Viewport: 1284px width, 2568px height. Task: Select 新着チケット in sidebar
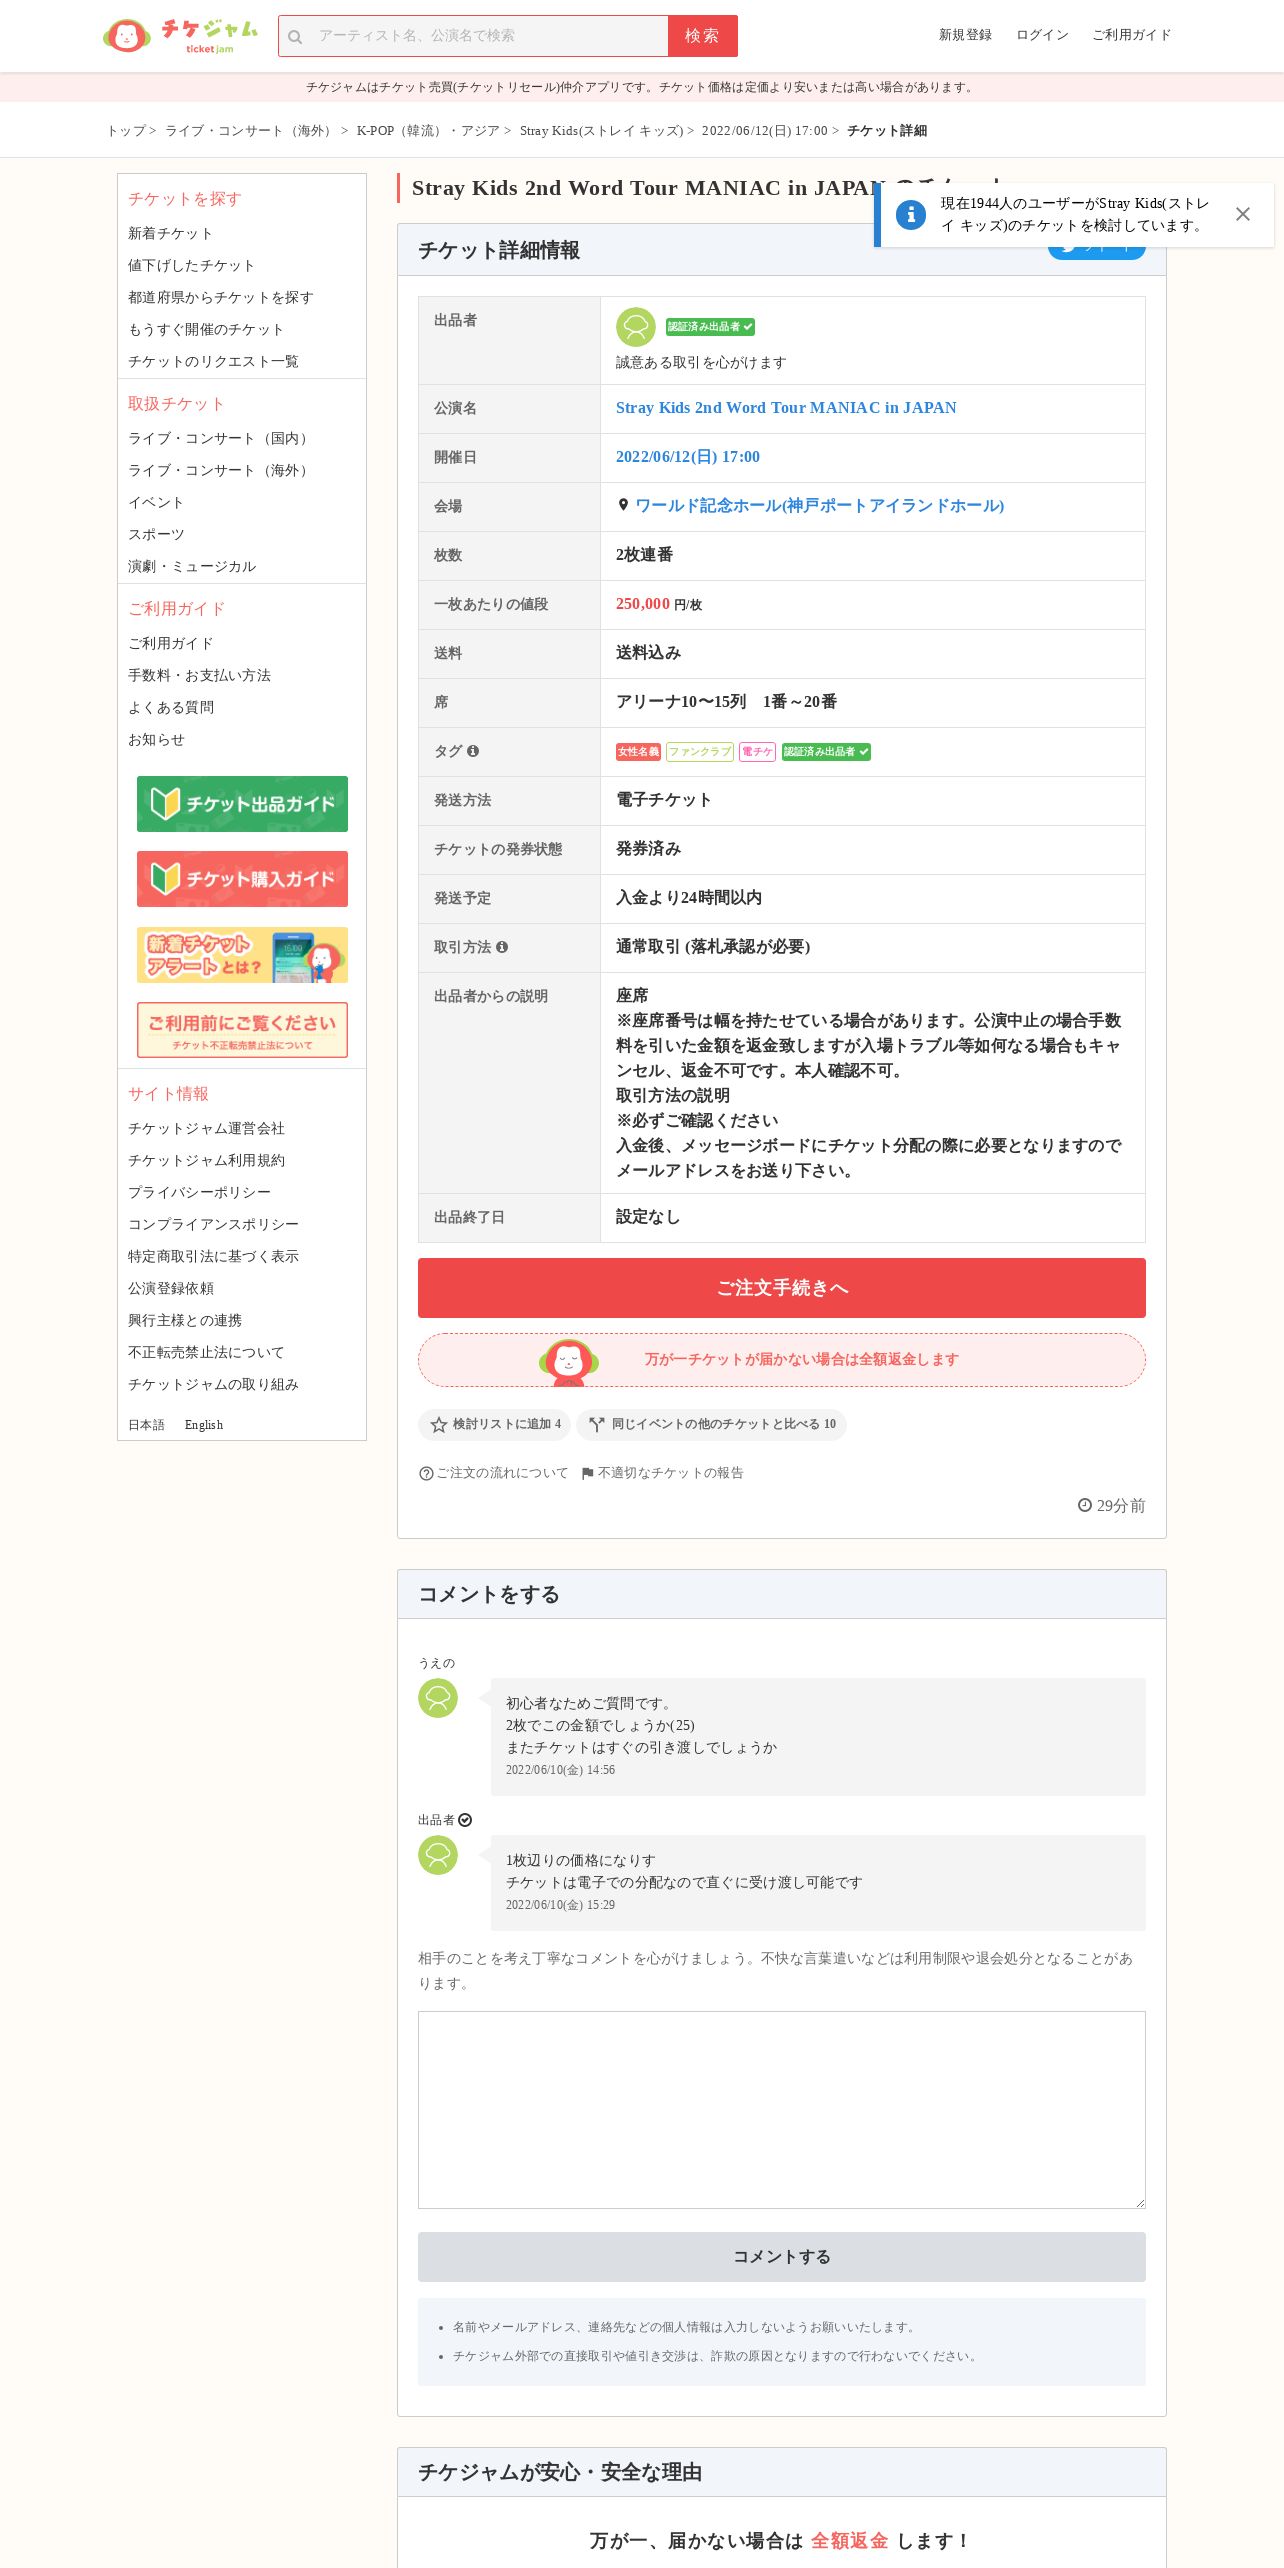click(x=170, y=233)
